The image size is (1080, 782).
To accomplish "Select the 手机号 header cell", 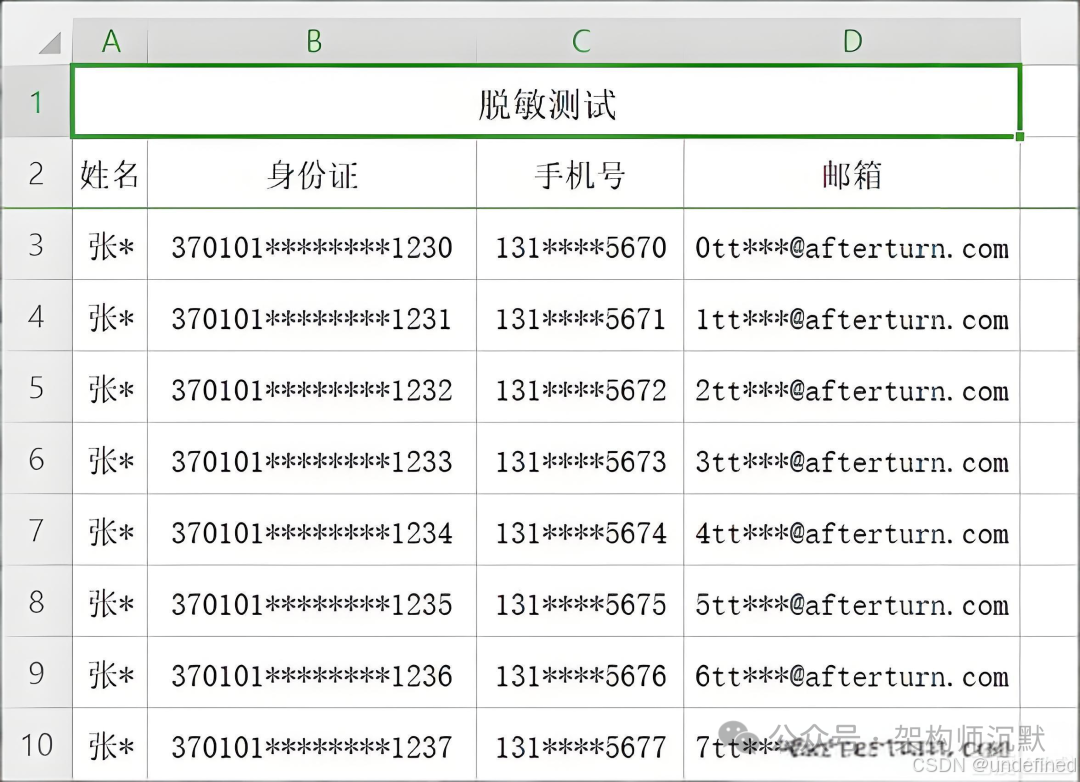I will click(580, 174).
